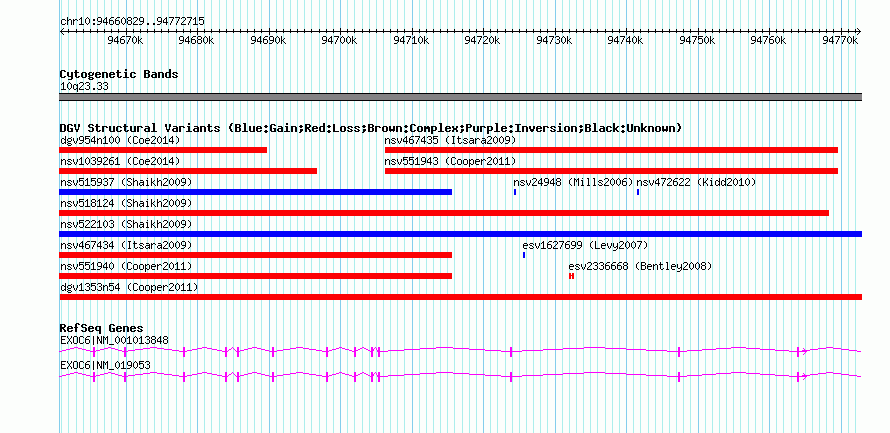This screenshot has width=890, height=433.
Task: Click the nsv515937 (Shaikh2009) label
Action: point(126,182)
